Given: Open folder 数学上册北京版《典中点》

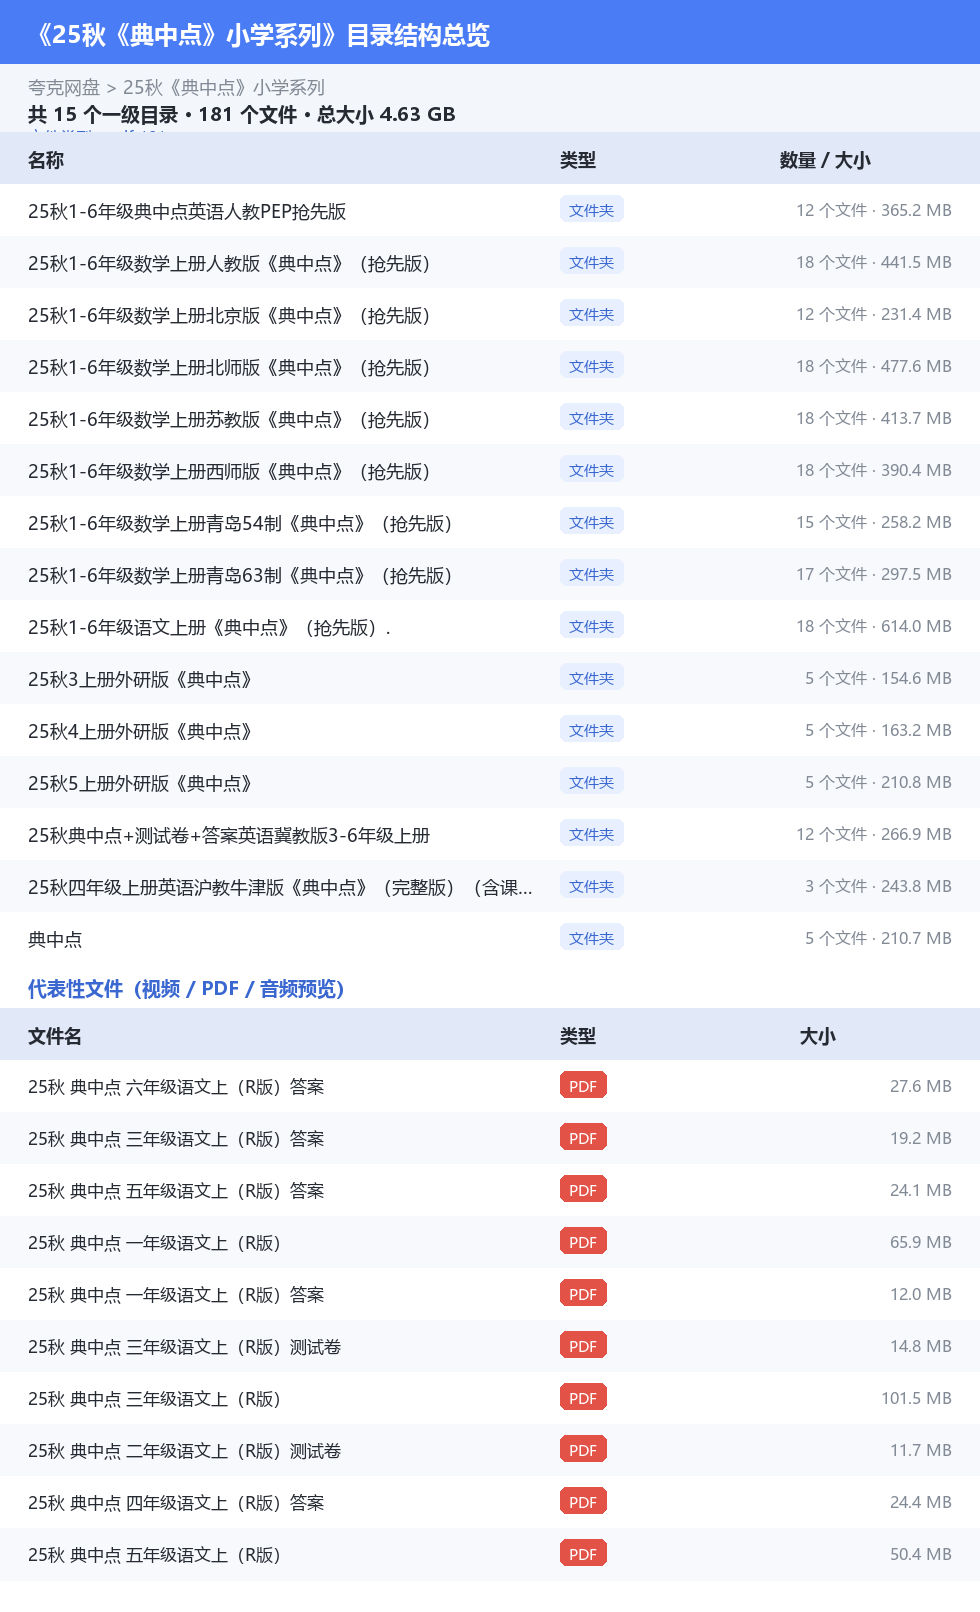Looking at the screenshot, I should click(x=229, y=315).
